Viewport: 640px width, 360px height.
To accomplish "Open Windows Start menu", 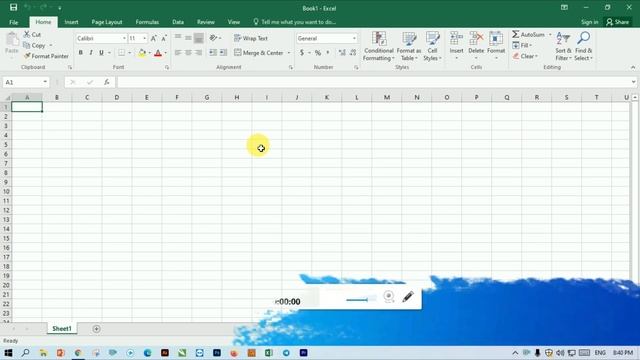I will coord(8,353).
